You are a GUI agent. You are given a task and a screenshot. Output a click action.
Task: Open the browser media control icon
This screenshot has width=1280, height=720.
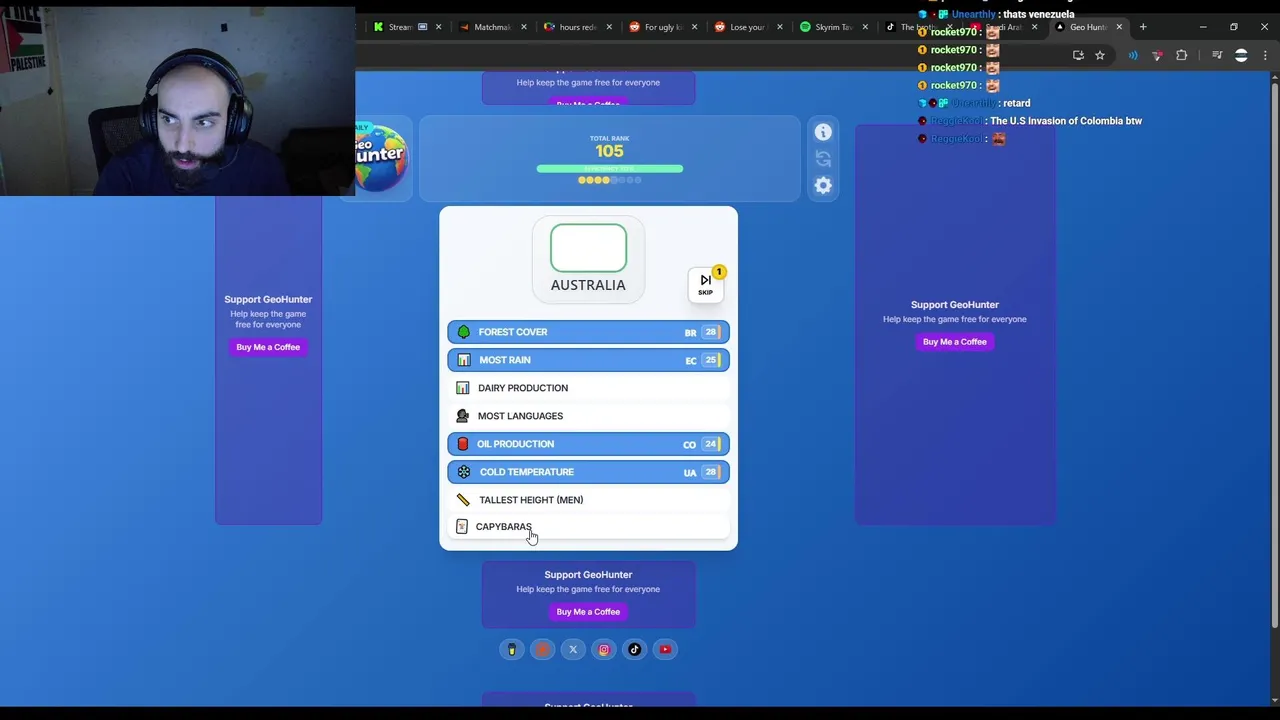pyautogui.click(x=1217, y=56)
